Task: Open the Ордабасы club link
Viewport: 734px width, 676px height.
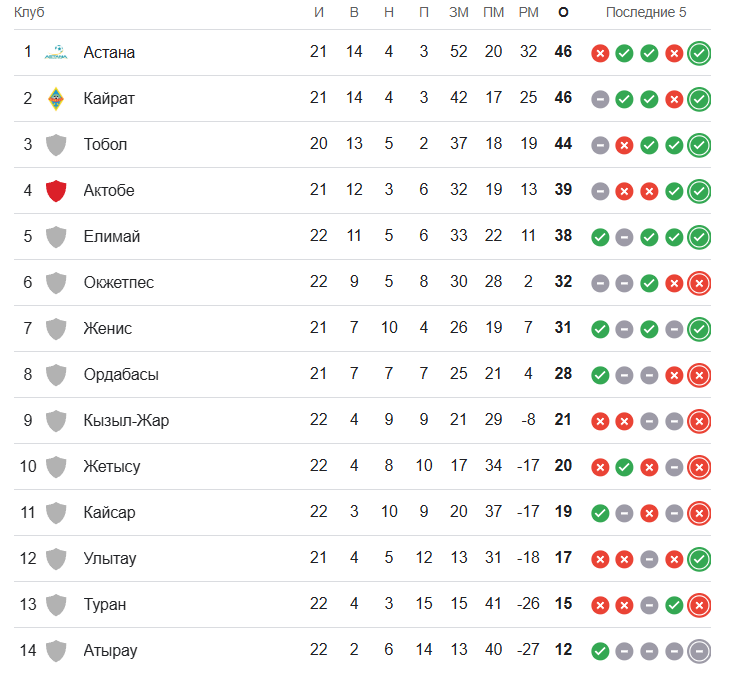Action: coord(121,375)
